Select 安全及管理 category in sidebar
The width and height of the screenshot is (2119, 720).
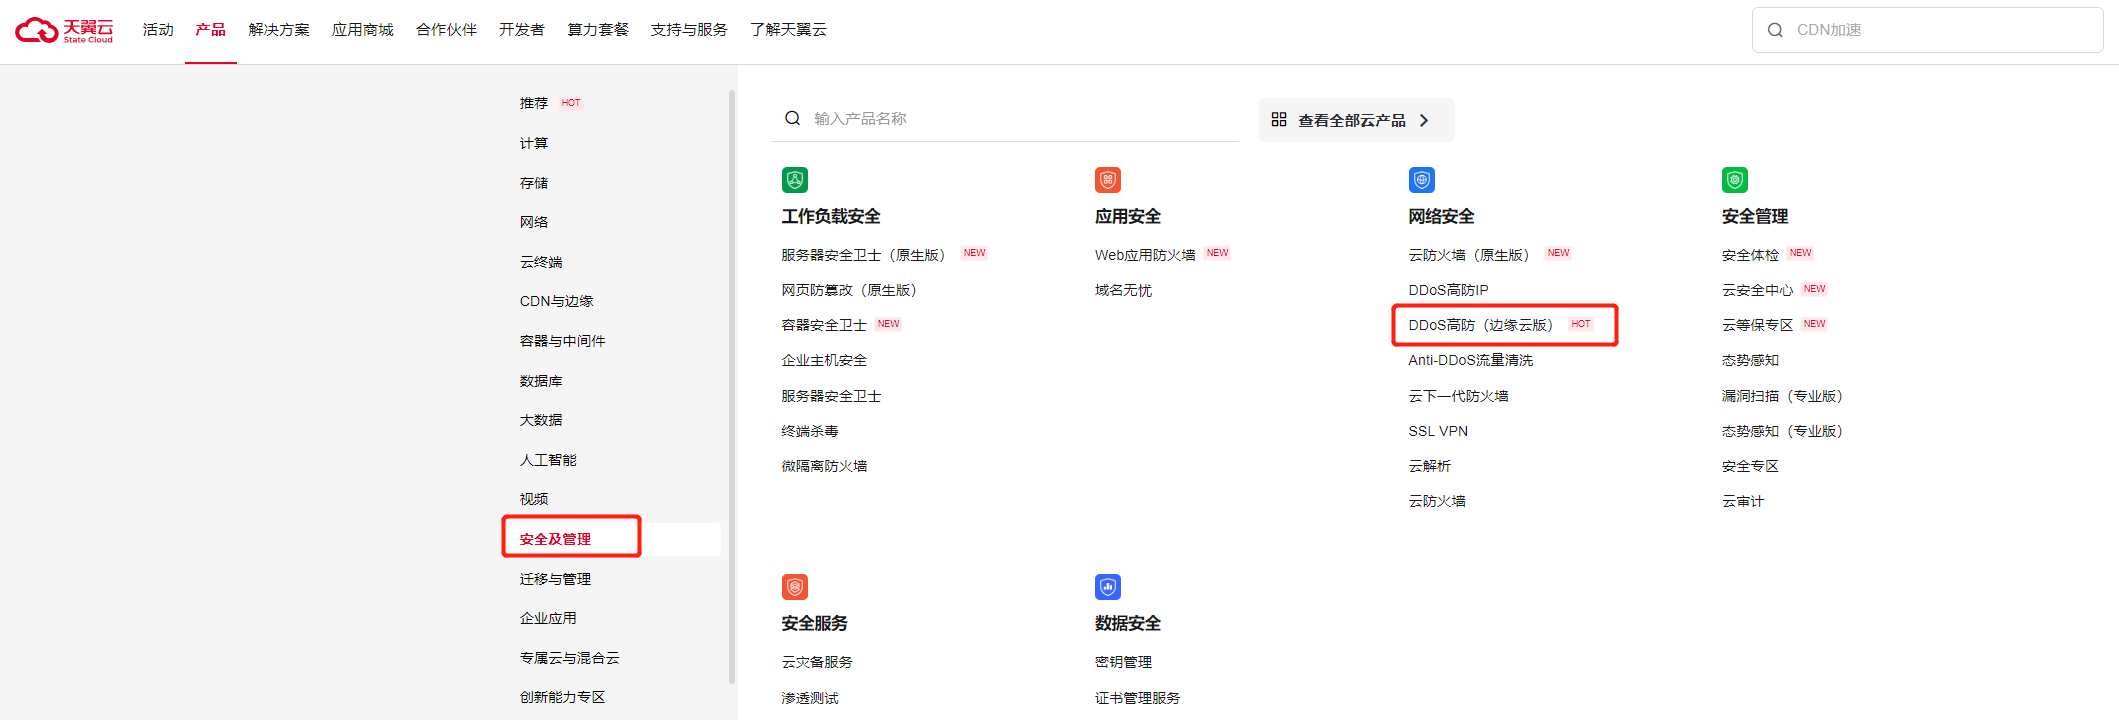pos(555,539)
